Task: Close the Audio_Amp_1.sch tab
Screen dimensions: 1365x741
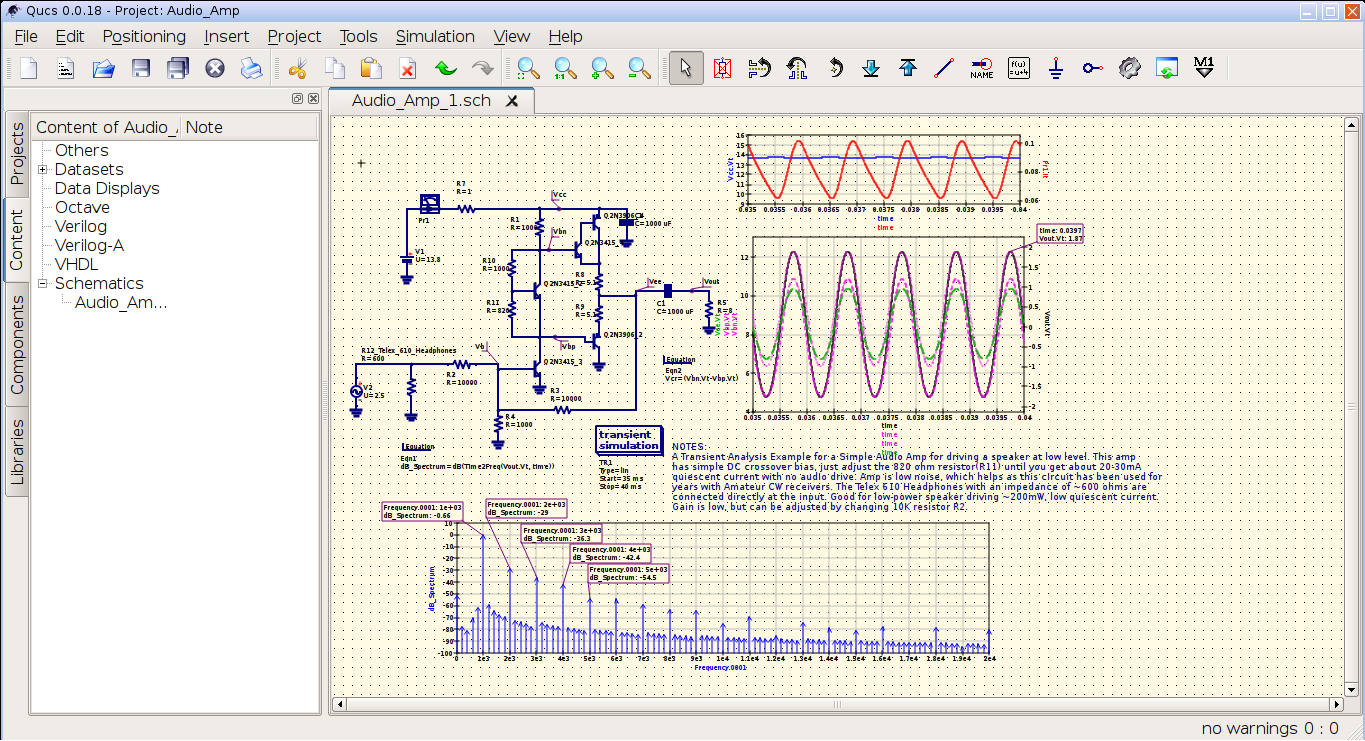Action: click(512, 101)
